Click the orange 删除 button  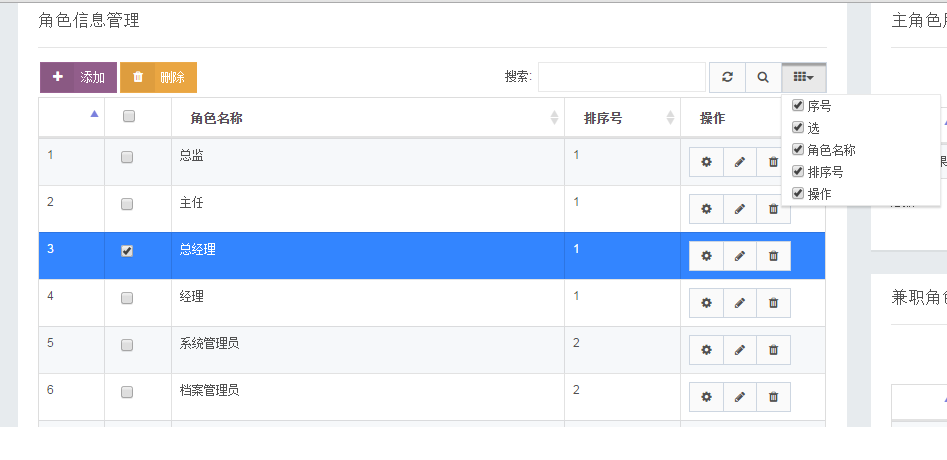158,77
